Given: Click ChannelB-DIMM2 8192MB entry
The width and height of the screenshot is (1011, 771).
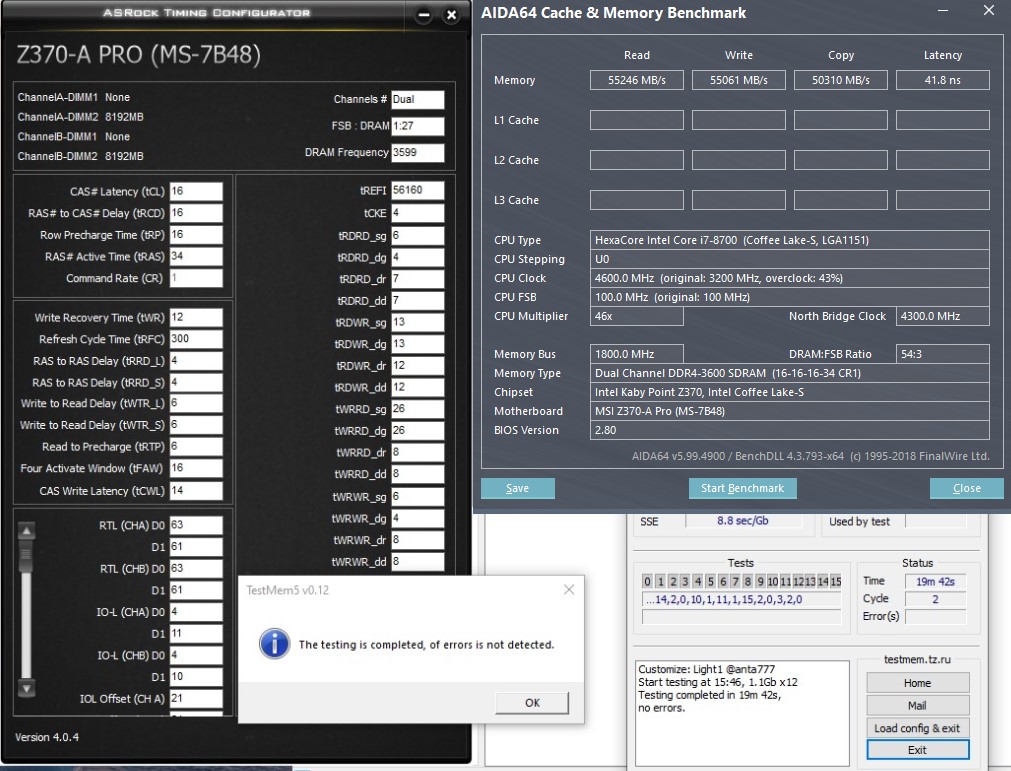Looking at the screenshot, I should click(x=81, y=156).
